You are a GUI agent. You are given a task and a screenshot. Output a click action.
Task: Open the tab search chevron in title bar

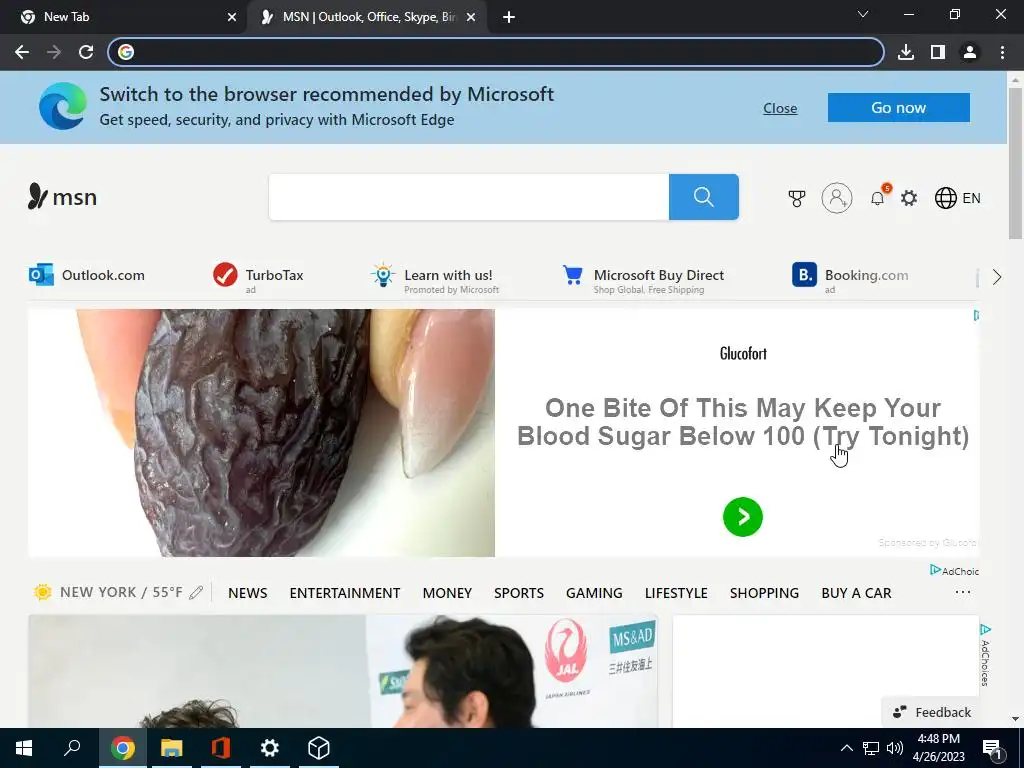[863, 14]
